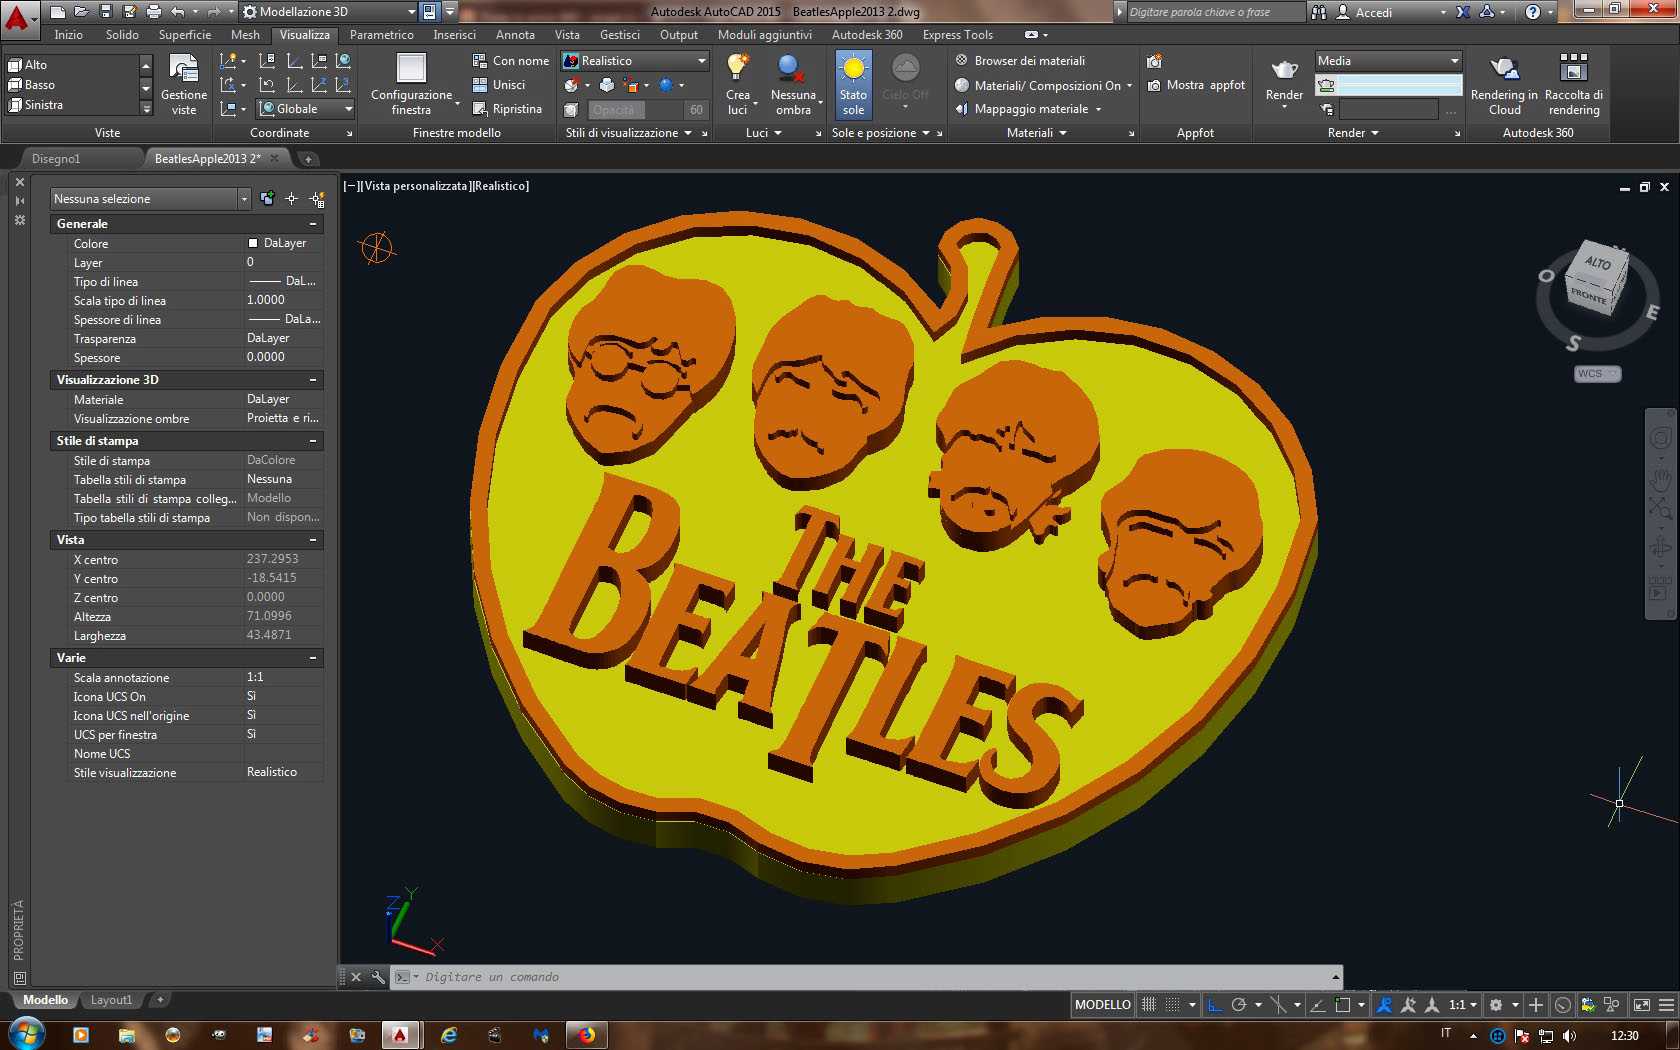This screenshot has width=1680, height=1050.
Task: Toggle 2D object snap in status bar
Action: click(1343, 1005)
